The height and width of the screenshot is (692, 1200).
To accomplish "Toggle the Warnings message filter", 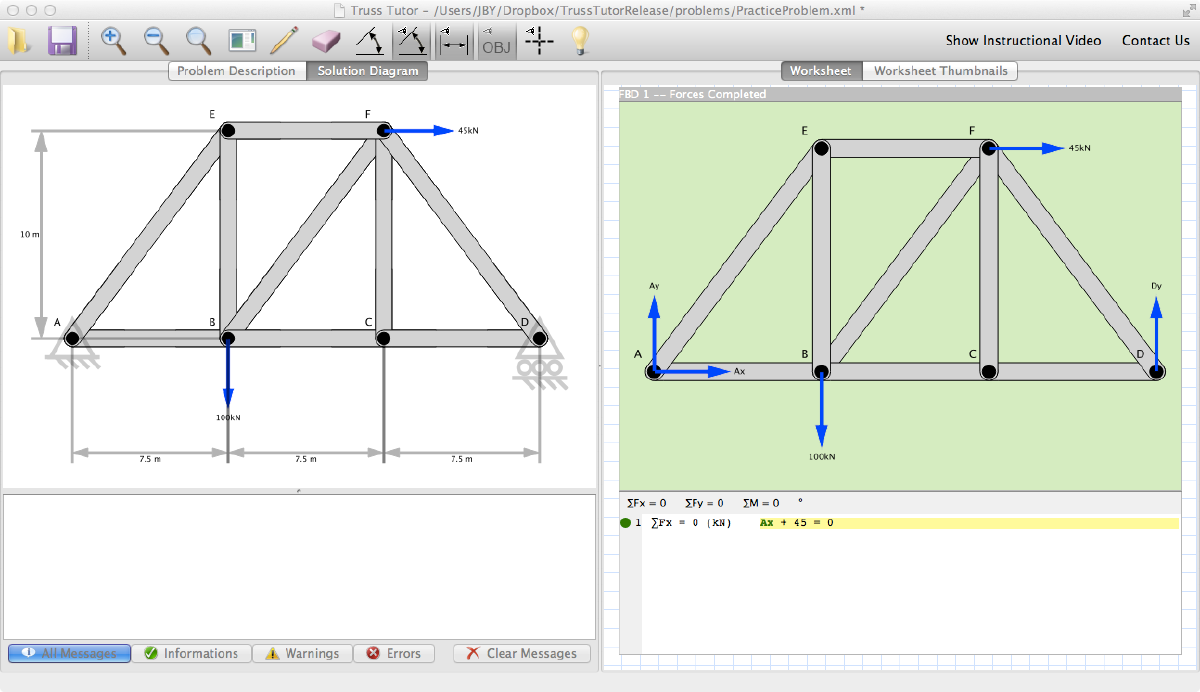I will pyautogui.click(x=302, y=653).
